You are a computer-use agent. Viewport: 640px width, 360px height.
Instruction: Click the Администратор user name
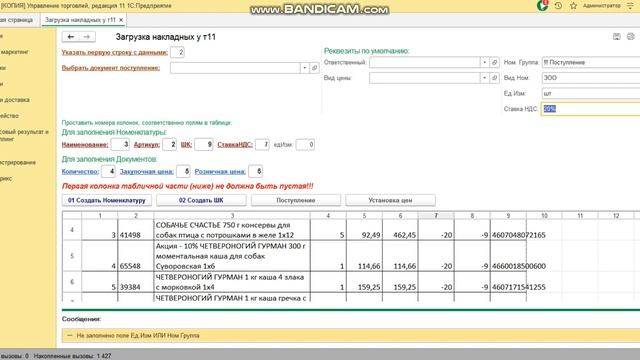[601, 6]
